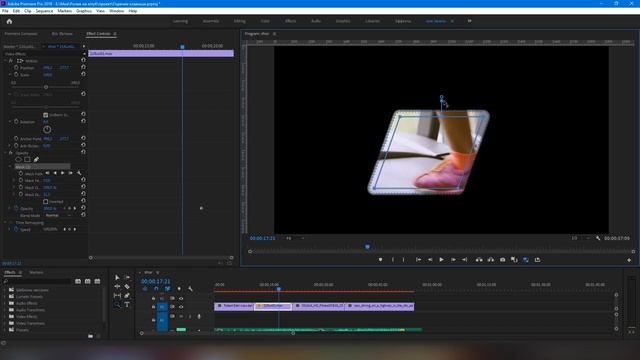Show more workspaces overflow chevron
Image resolution: width=640 pixels, height=360 pixels.
click(469, 21)
